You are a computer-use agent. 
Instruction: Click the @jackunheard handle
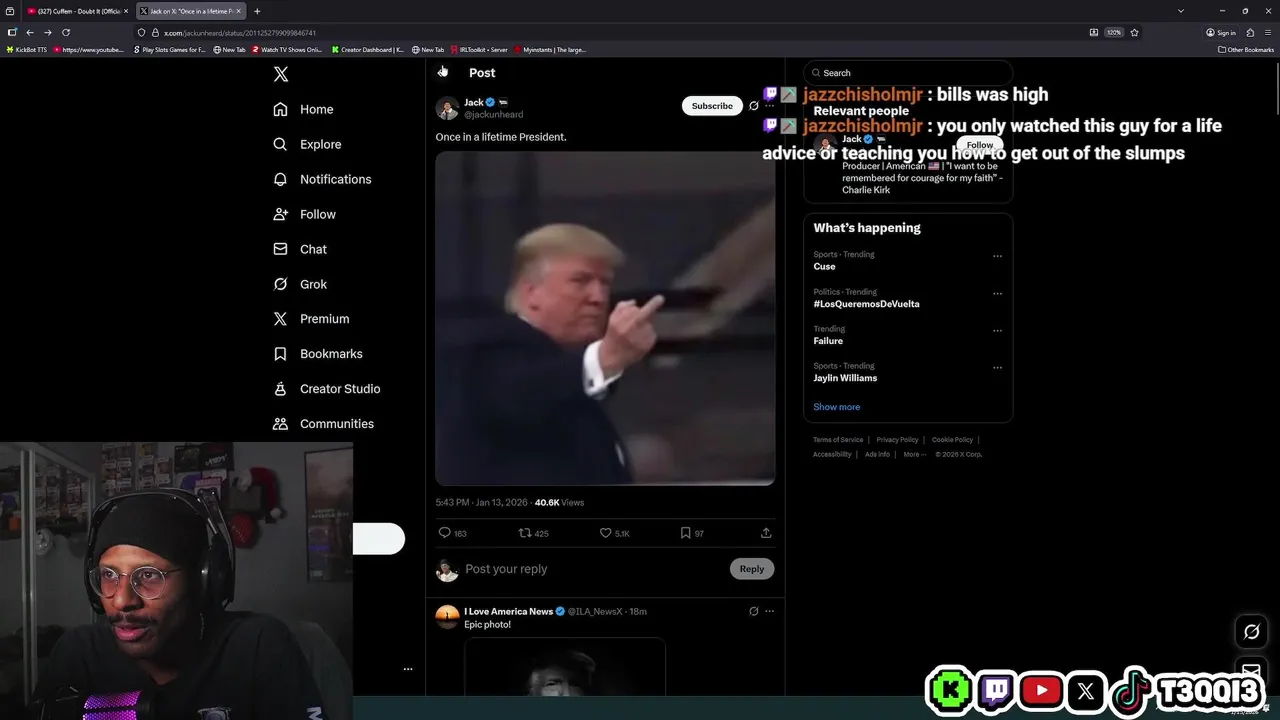493,115
